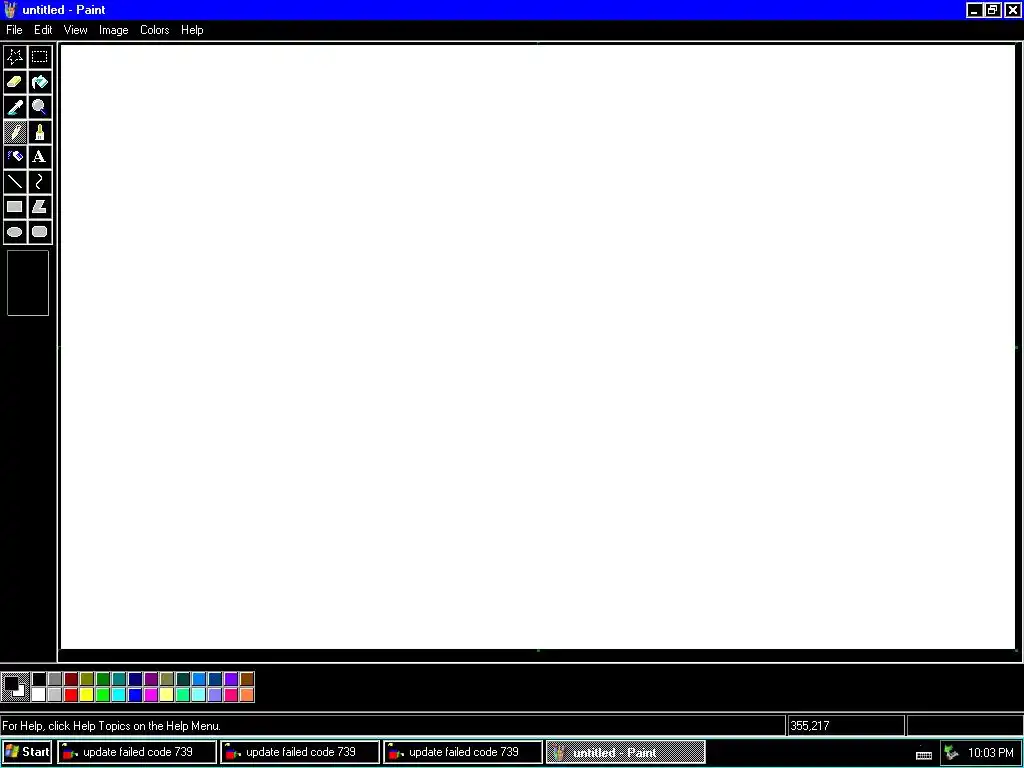
Task: Pick the Rounded Rectangle tool
Action: pos(40,232)
